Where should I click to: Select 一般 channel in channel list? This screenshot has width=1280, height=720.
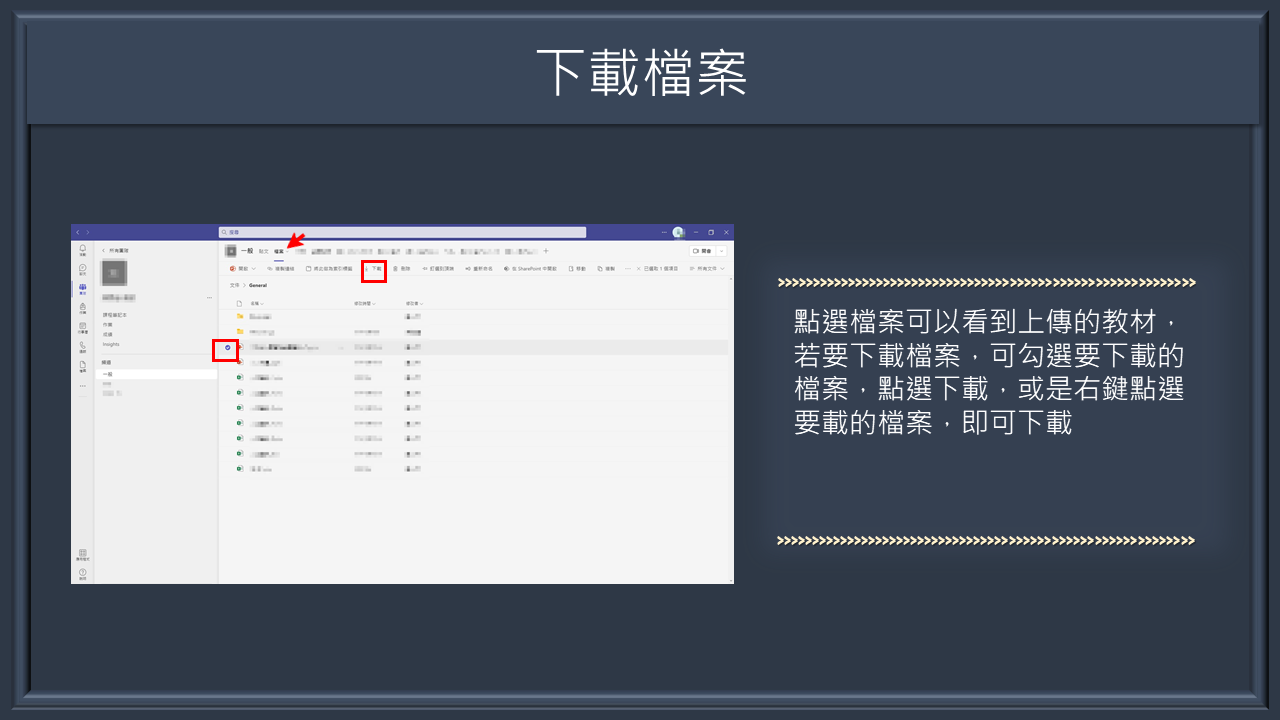(x=156, y=374)
